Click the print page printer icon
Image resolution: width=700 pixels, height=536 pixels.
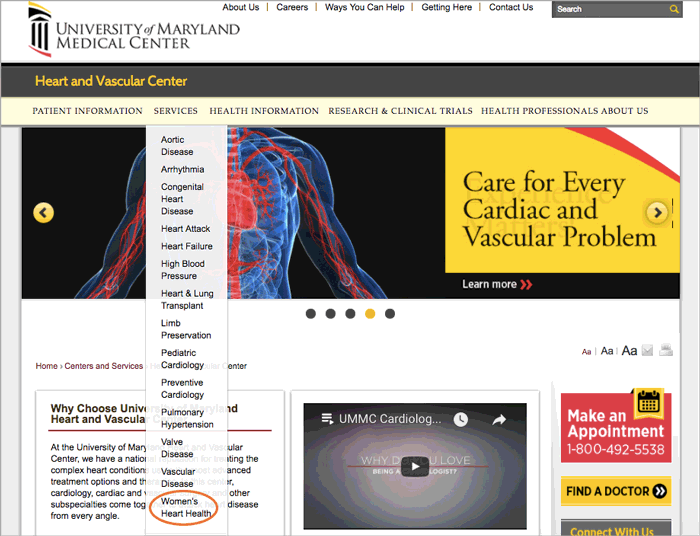click(666, 350)
